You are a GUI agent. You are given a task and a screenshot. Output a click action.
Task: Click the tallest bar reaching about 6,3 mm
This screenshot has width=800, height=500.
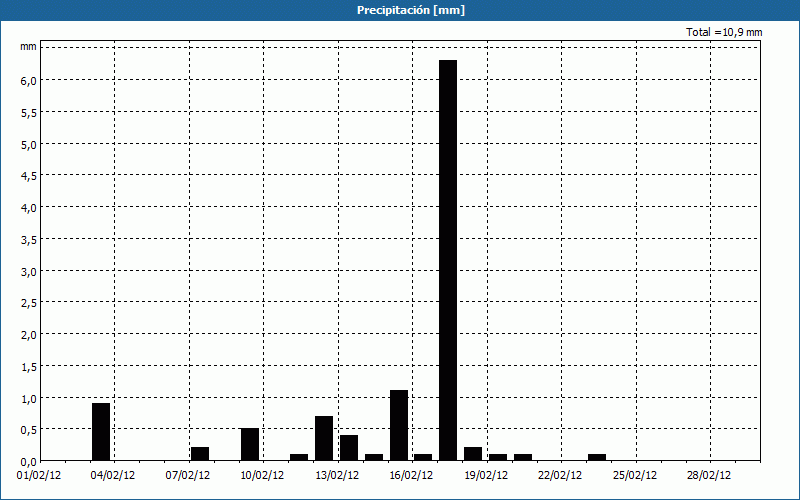[x=448, y=260]
